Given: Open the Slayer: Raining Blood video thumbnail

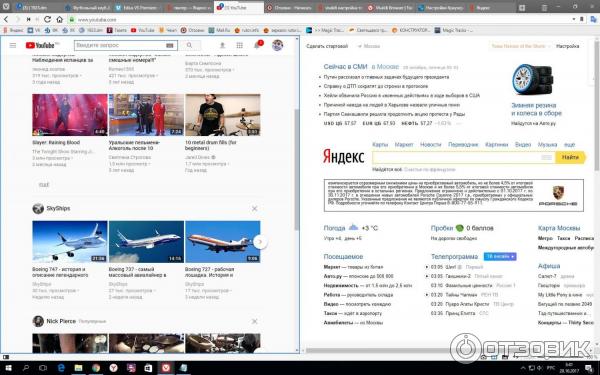Looking at the screenshot, I should 70,115.
